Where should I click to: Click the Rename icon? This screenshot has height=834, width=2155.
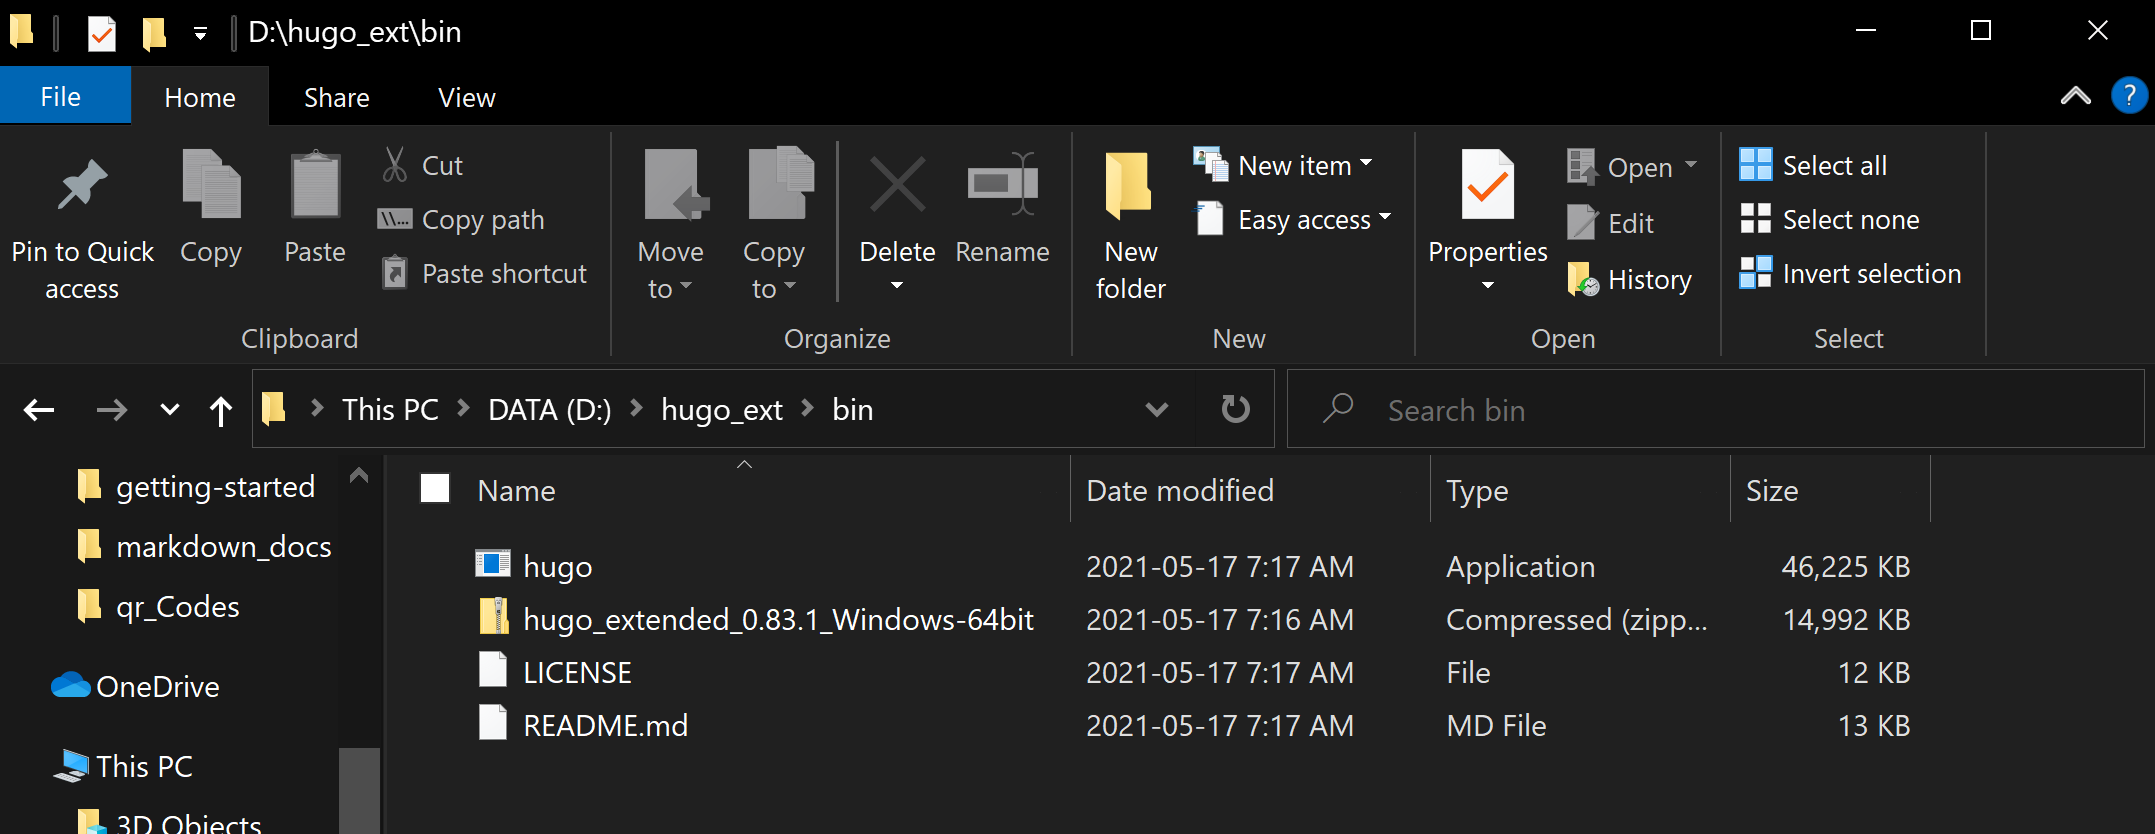tap(1003, 184)
